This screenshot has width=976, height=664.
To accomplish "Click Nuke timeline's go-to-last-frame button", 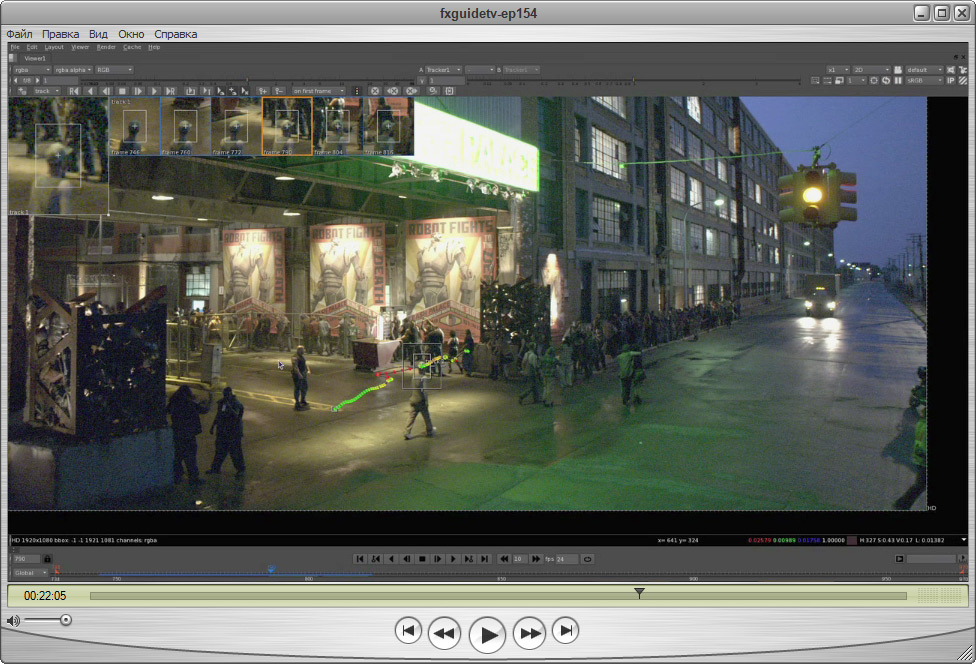I will coord(484,559).
